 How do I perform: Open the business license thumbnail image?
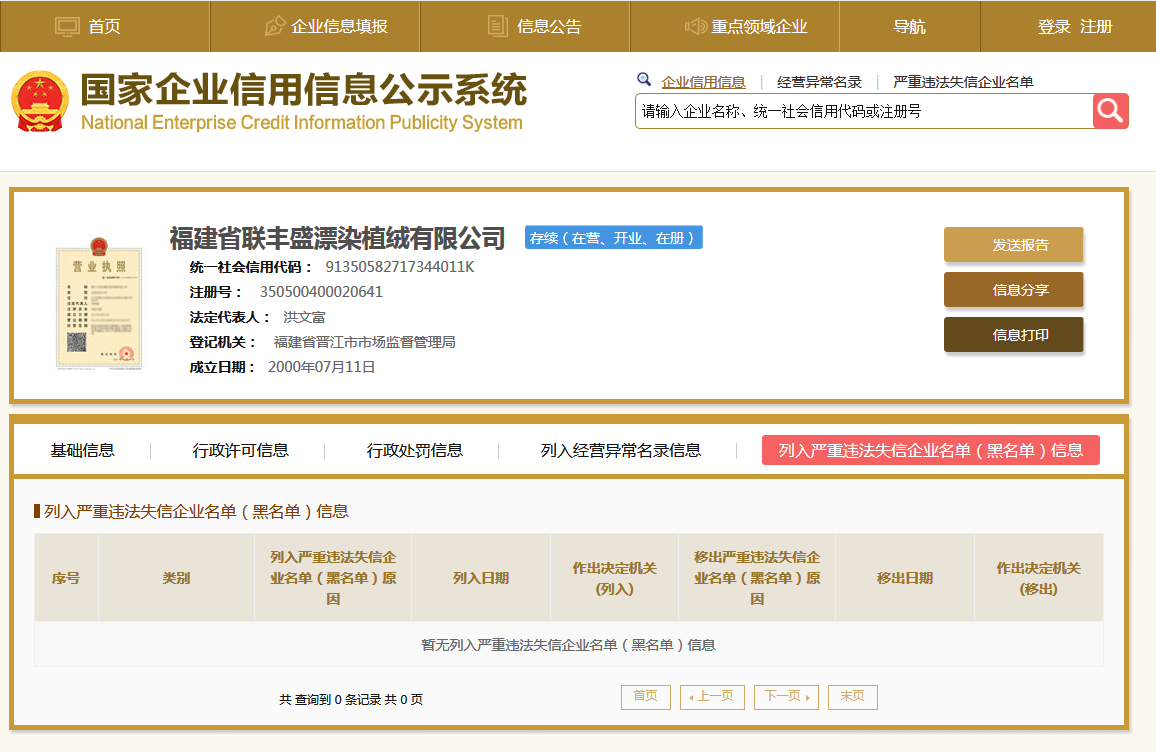98,303
